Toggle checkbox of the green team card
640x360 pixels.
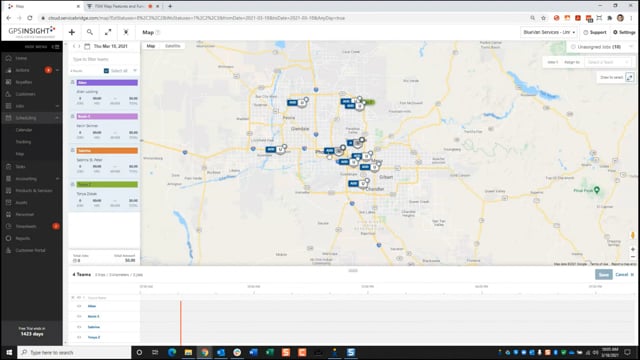click(x=73, y=184)
